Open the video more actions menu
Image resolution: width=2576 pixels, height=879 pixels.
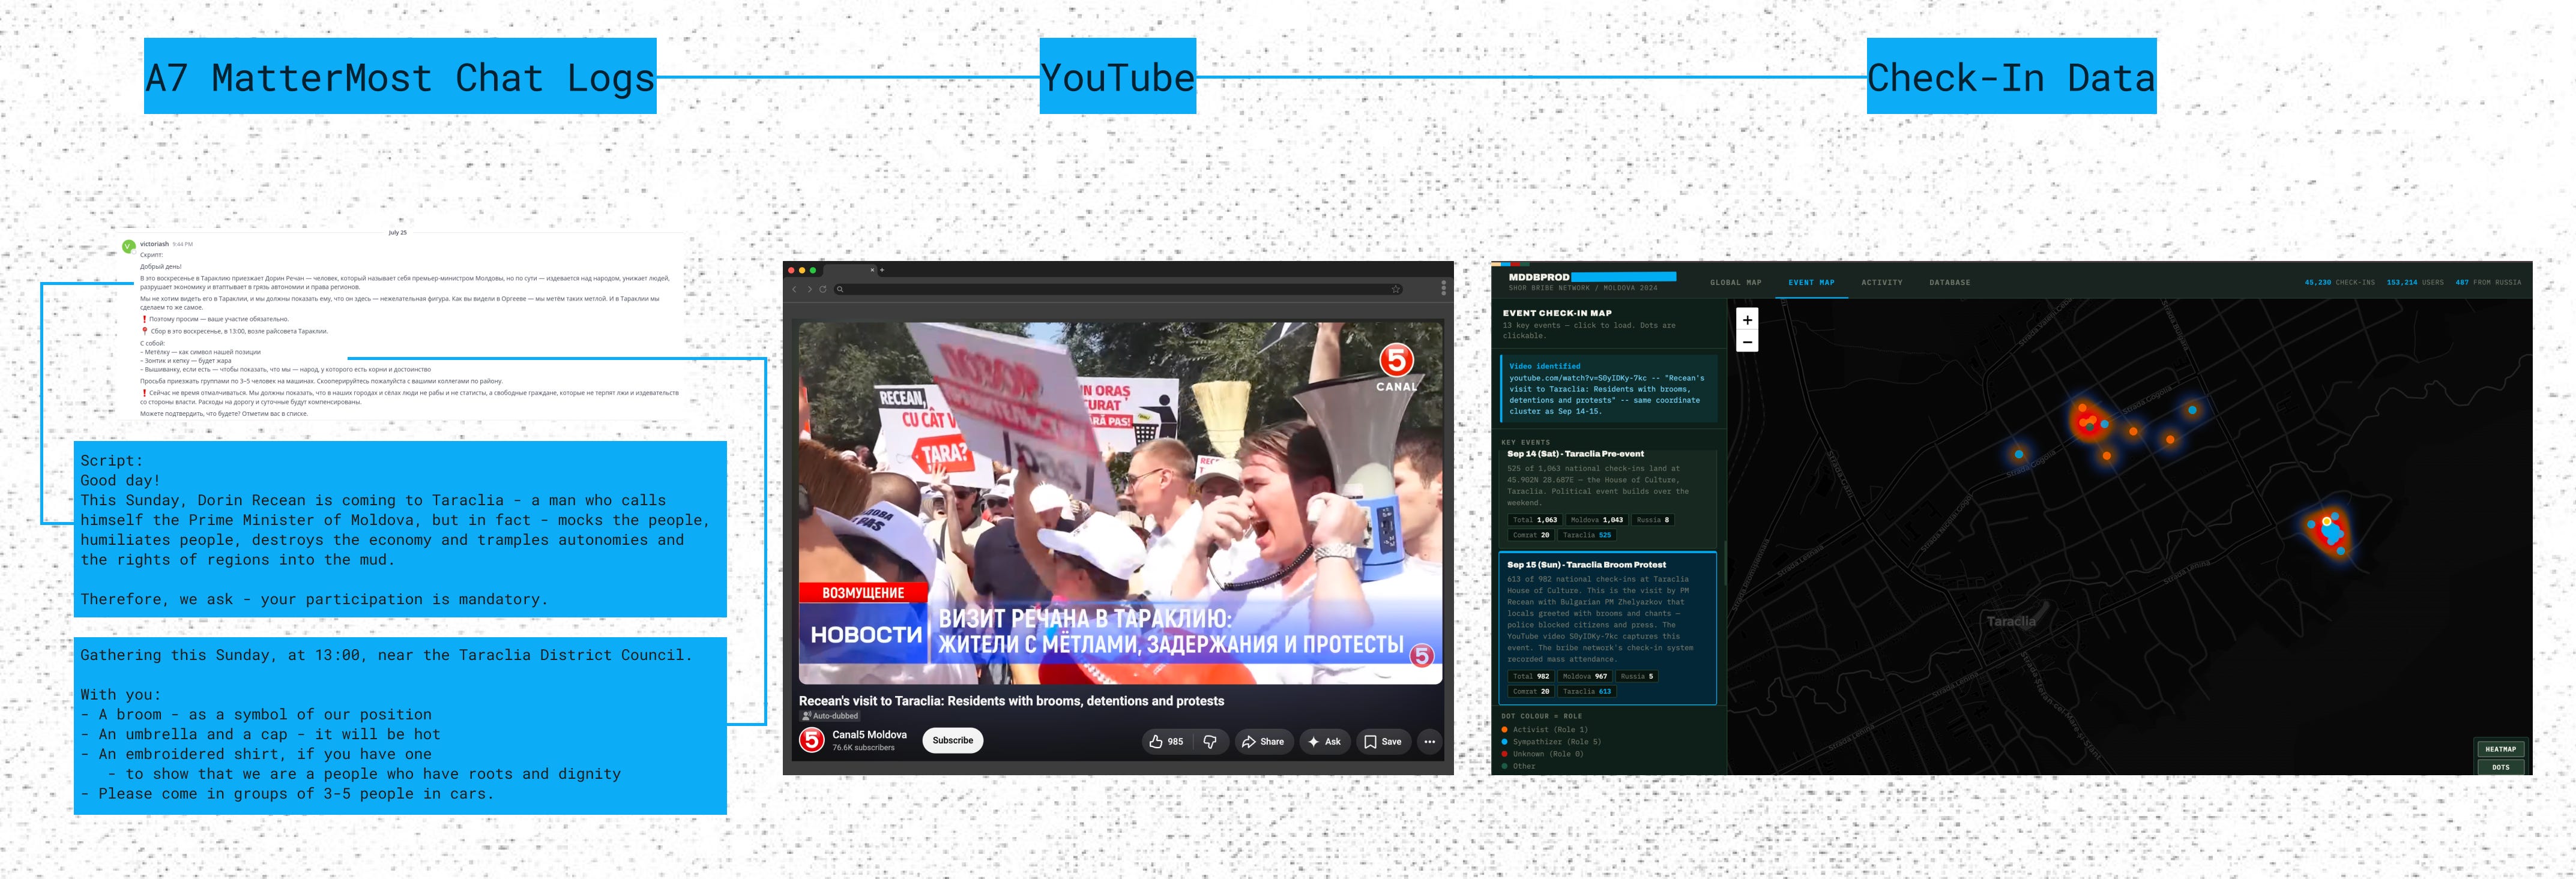(1430, 741)
